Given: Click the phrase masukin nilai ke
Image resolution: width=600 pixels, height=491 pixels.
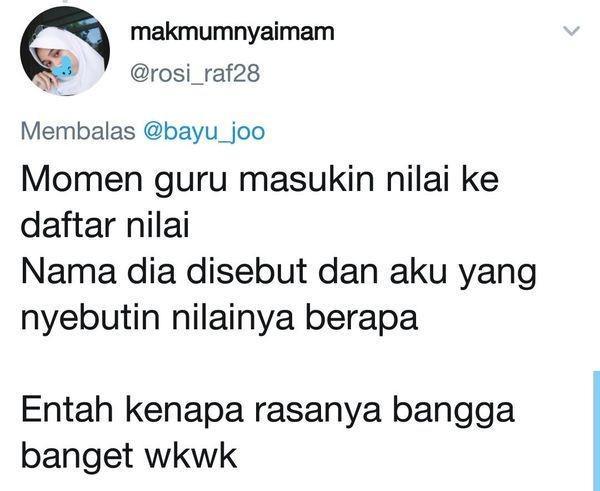Looking at the screenshot, I should point(369,179).
